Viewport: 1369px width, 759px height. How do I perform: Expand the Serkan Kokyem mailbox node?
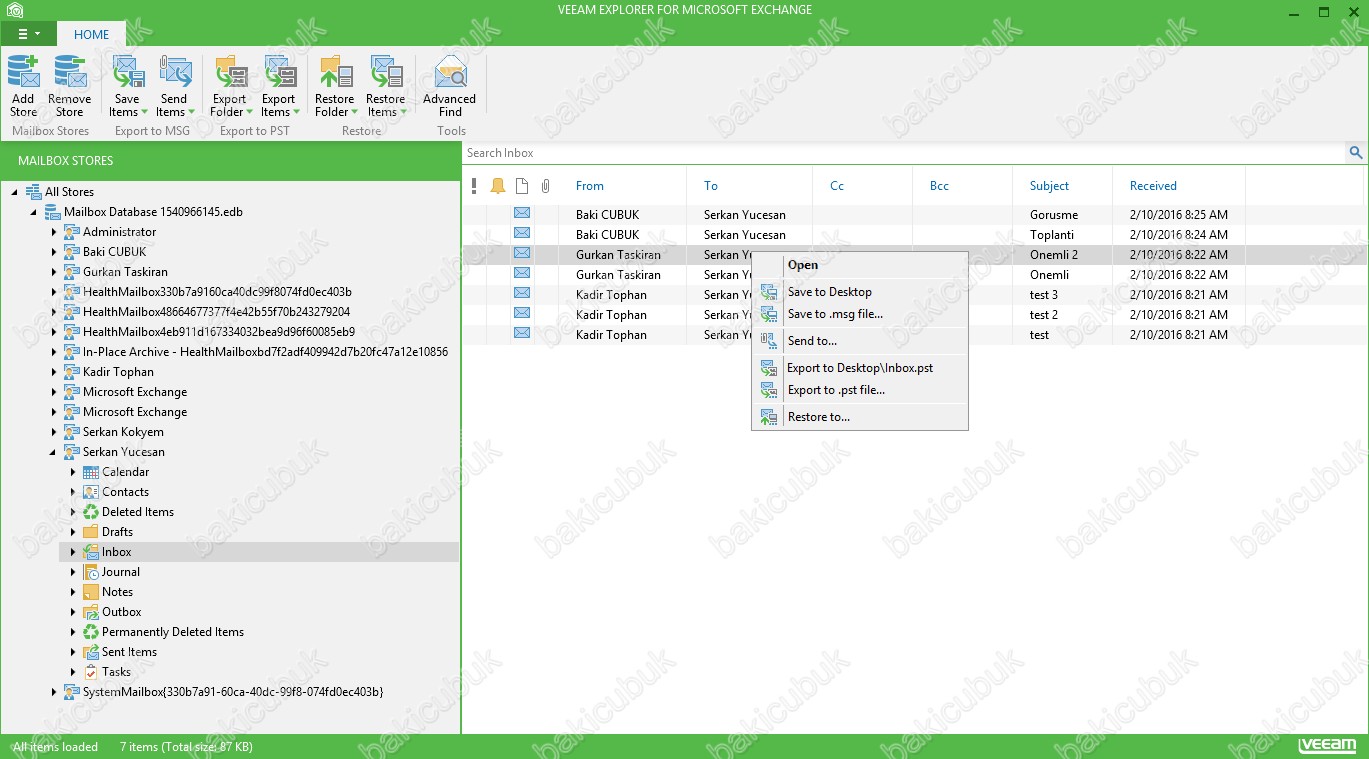pyautogui.click(x=54, y=432)
